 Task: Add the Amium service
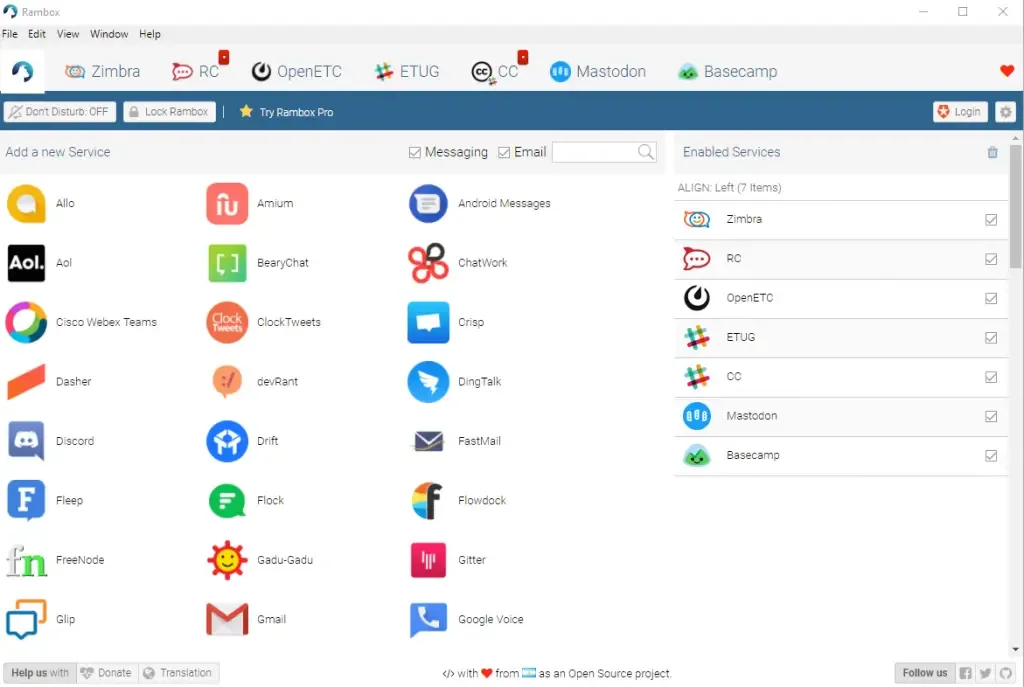227,204
